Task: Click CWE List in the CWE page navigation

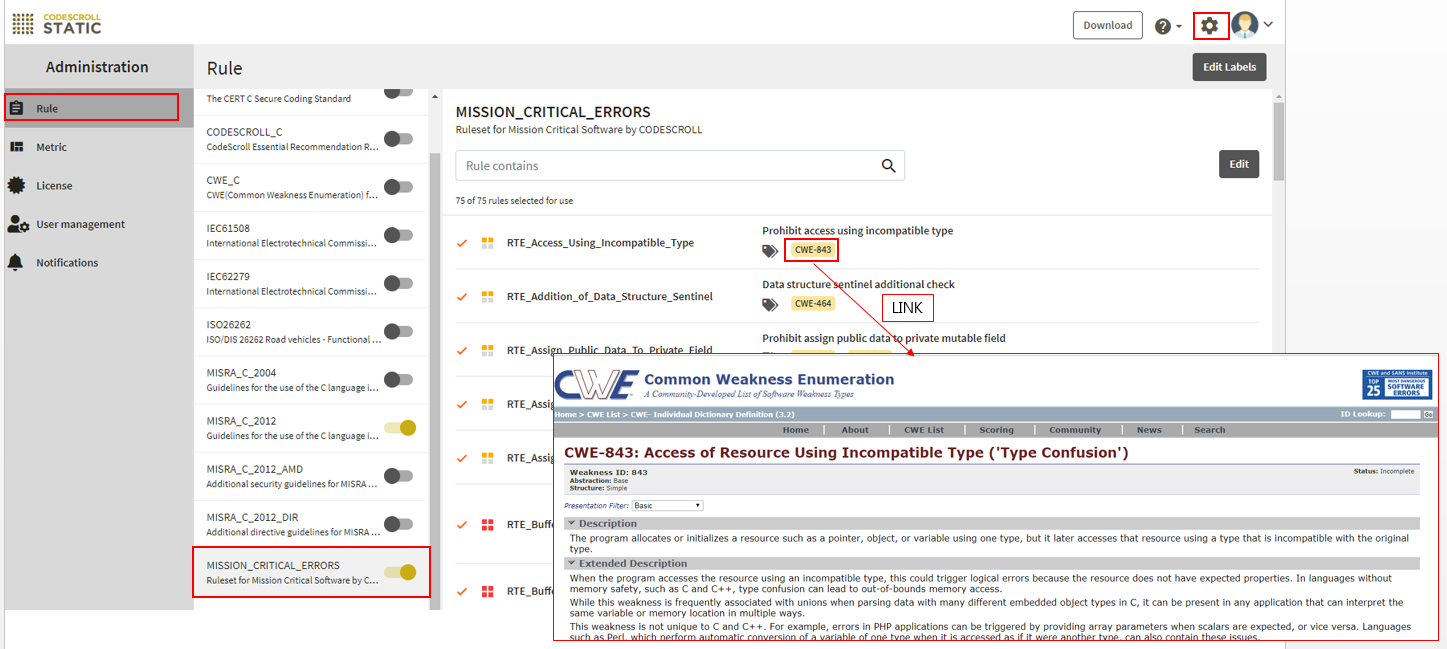Action: coord(924,430)
